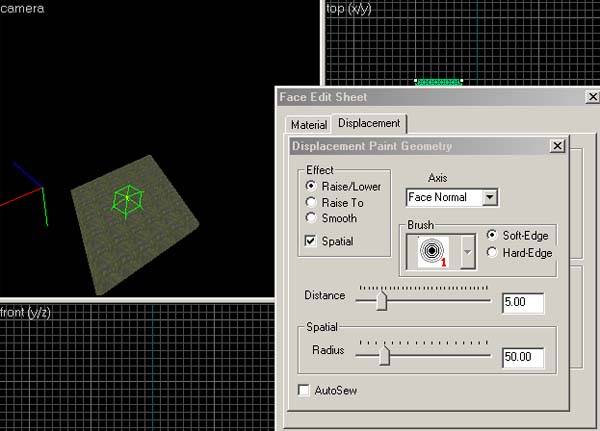Close the Displacement Paint Geometry dialog
Screen dimensions: 600x431
(x=557, y=145)
